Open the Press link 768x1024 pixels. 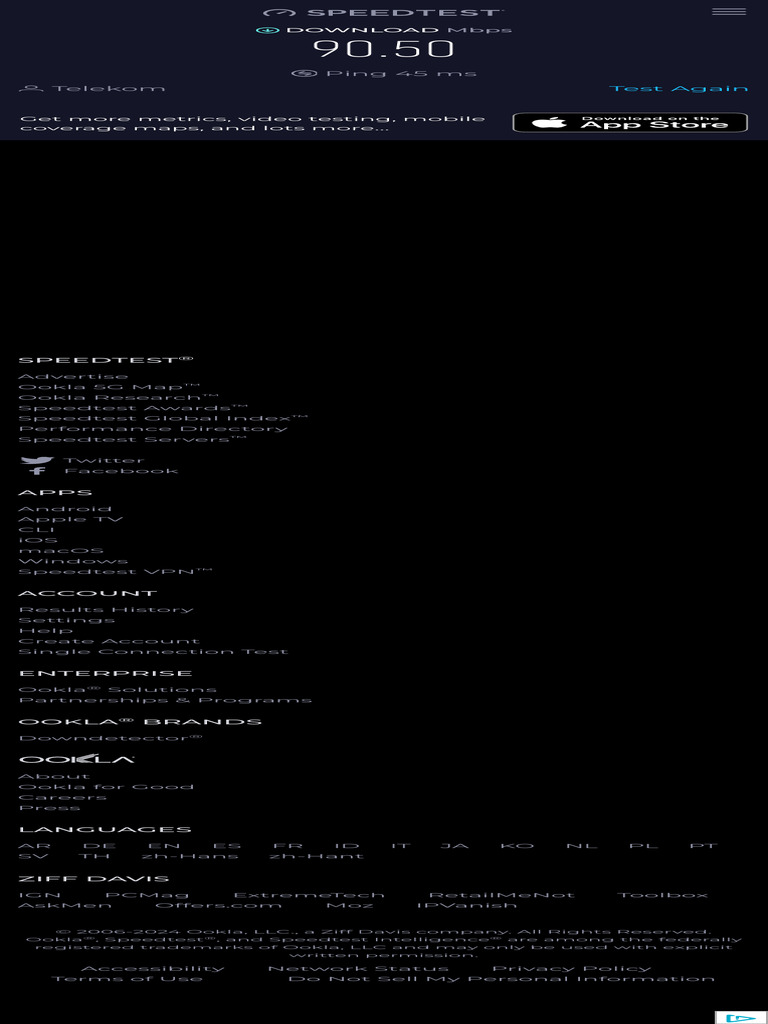(50, 807)
